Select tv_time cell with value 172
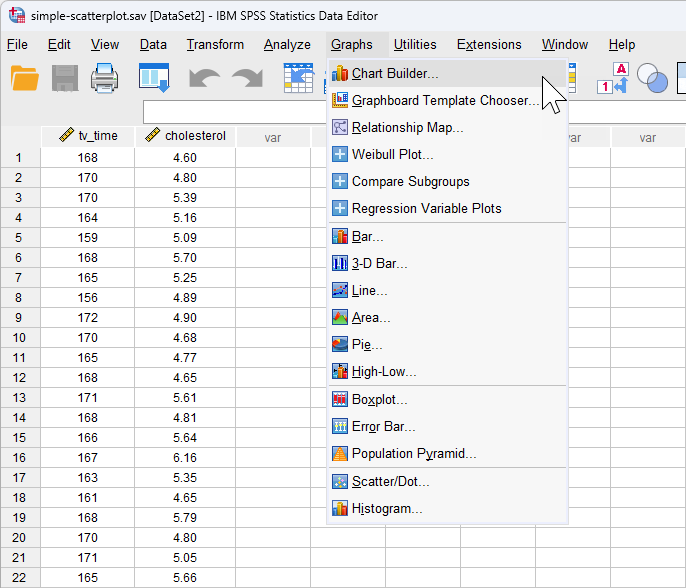686x588 pixels. point(88,318)
